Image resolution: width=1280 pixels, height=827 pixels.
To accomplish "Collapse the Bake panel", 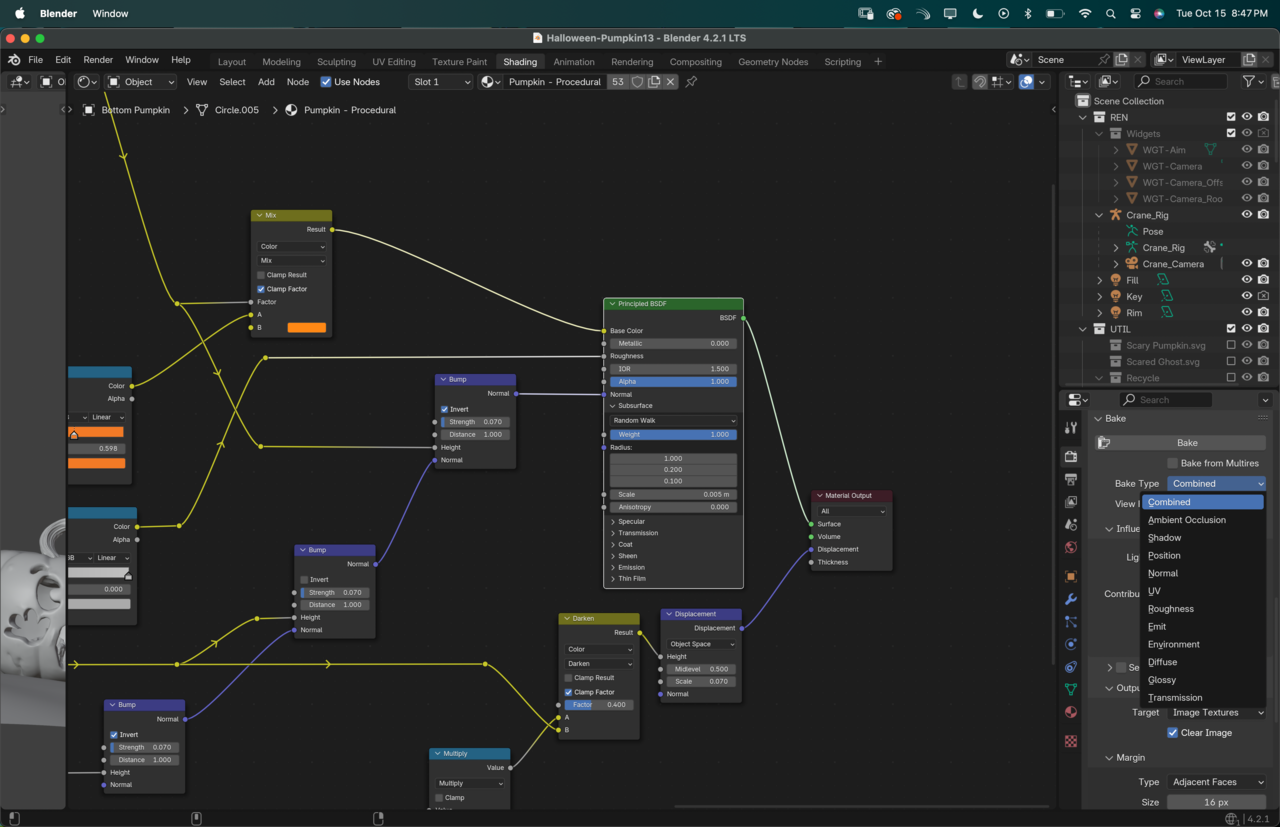I will [x=1098, y=419].
